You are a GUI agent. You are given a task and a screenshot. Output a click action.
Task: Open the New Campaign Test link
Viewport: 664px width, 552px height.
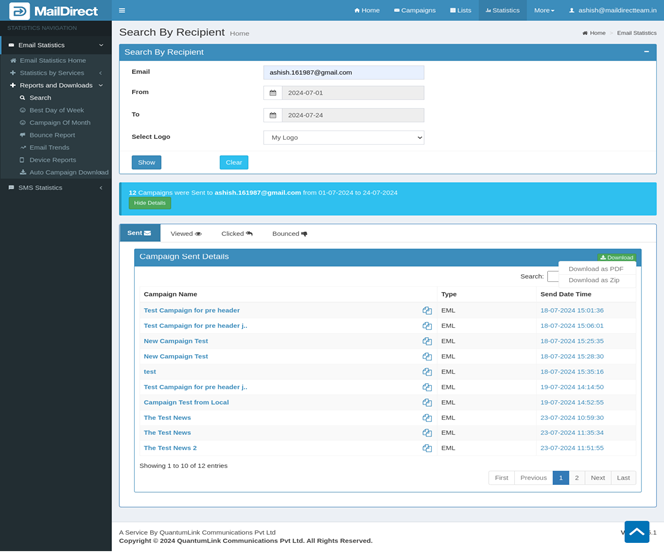[x=176, y=341]
